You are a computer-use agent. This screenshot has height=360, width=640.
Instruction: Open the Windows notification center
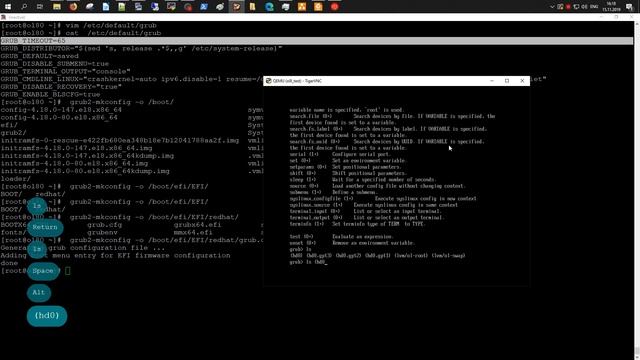coord(629,7)
